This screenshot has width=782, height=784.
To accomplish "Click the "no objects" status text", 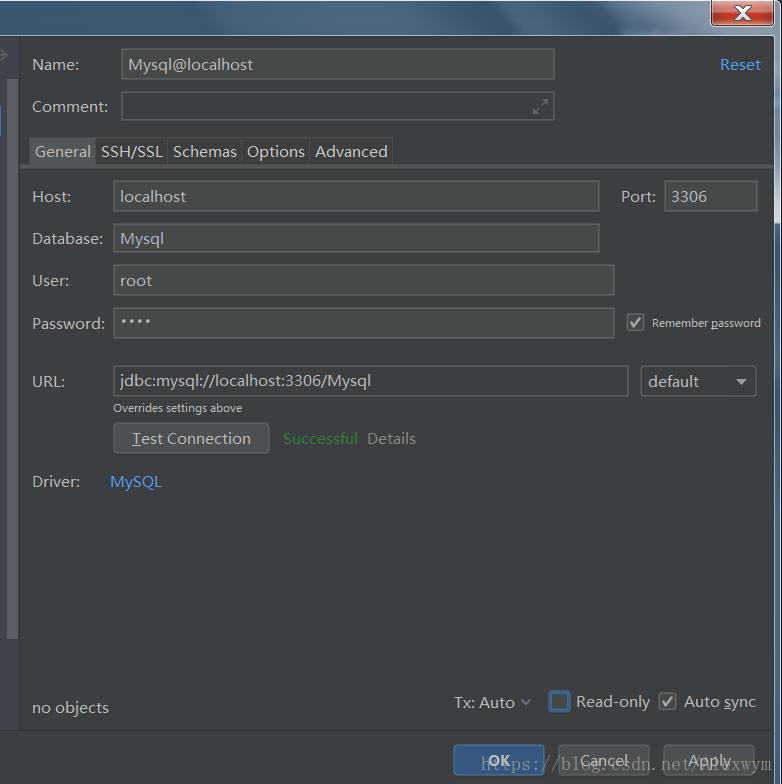I will coord(70,708).
